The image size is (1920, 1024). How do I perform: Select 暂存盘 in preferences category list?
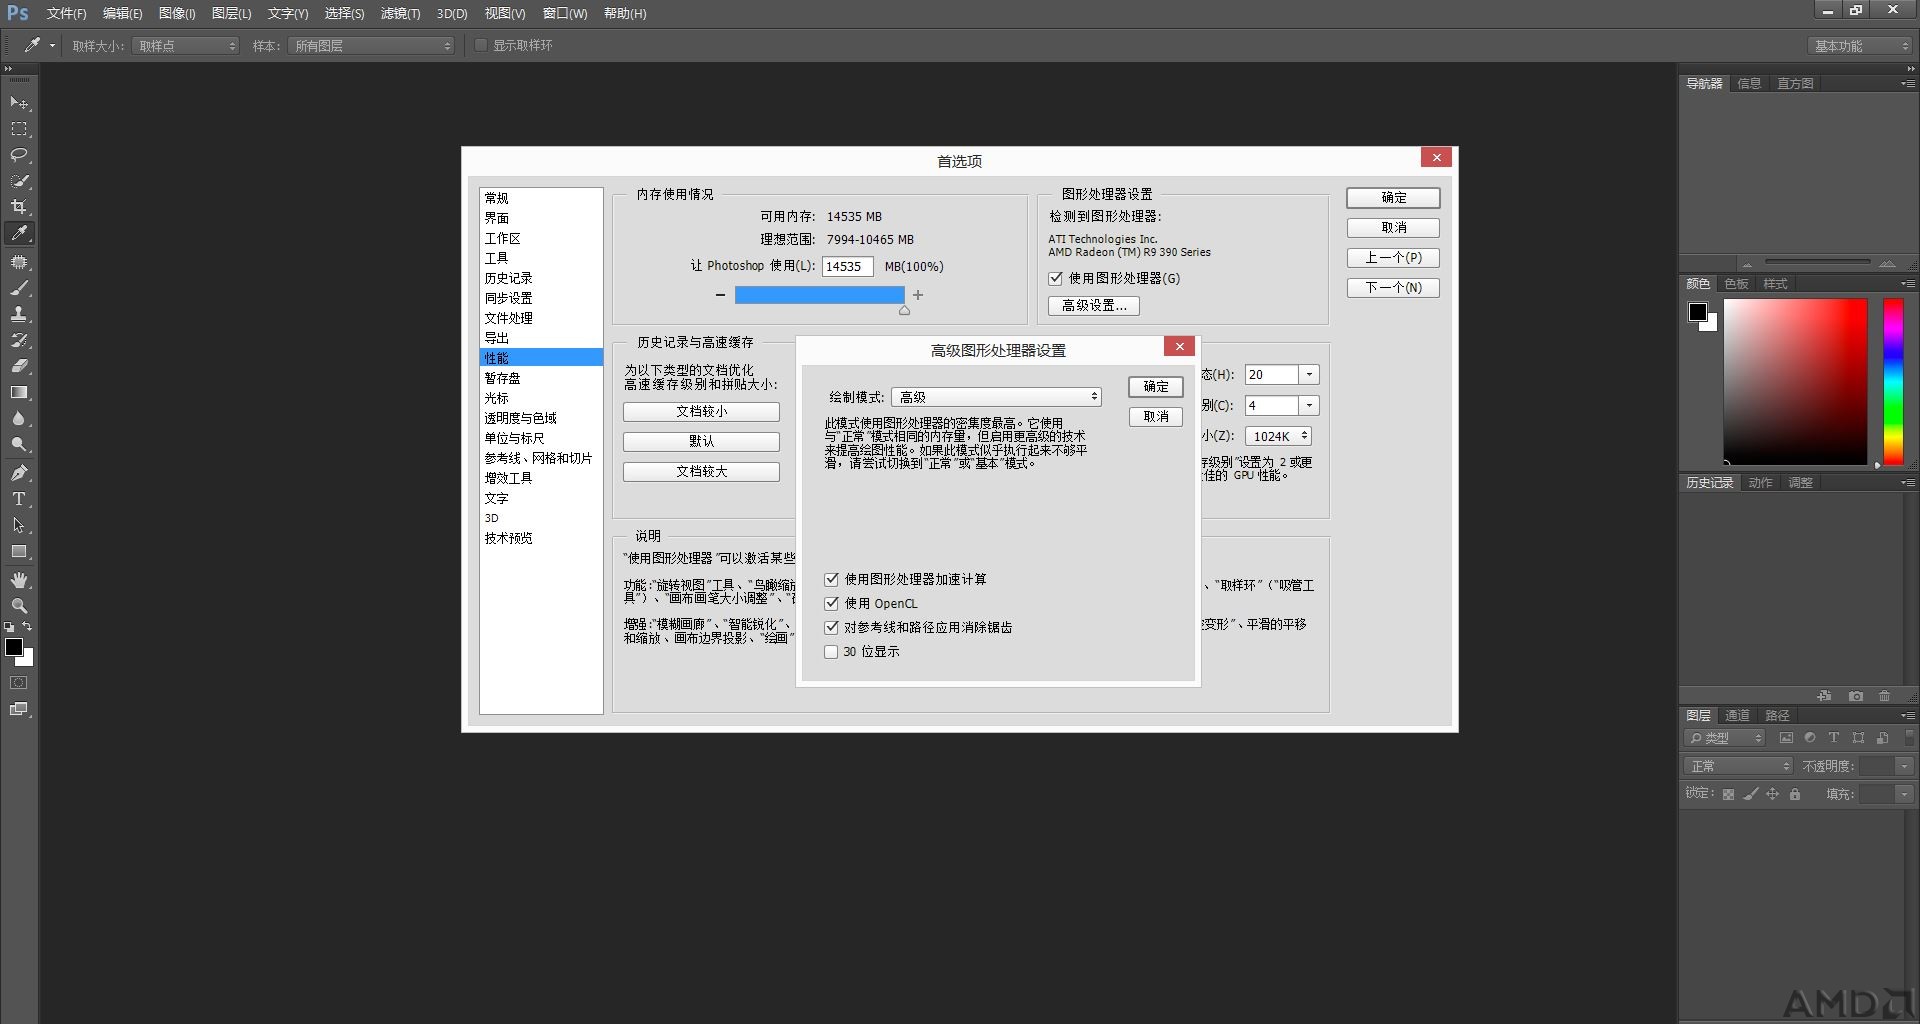point(541,378)
